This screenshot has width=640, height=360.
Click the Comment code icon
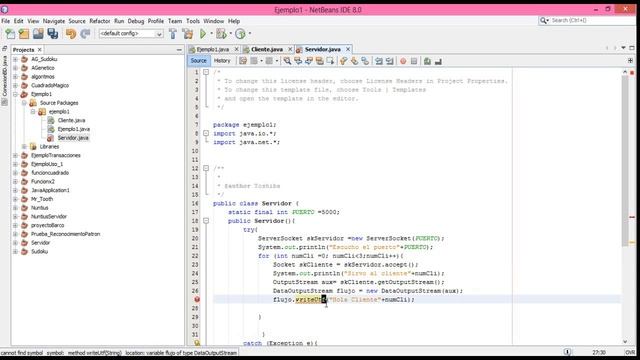tap(427, 61)
